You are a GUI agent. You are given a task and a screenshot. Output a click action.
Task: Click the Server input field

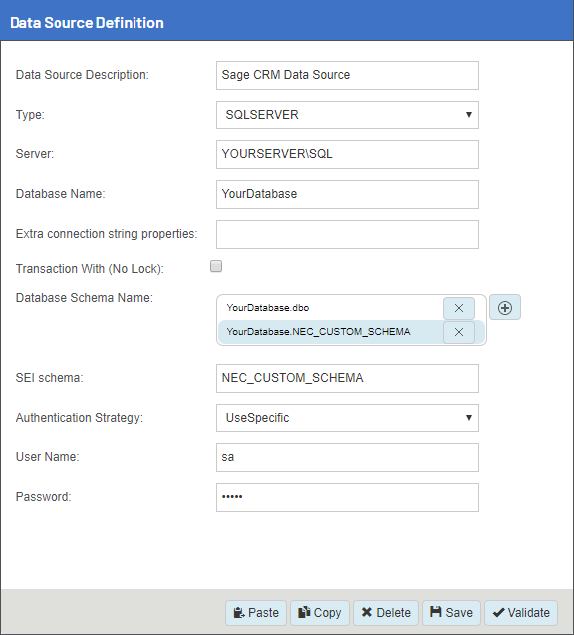347,154
